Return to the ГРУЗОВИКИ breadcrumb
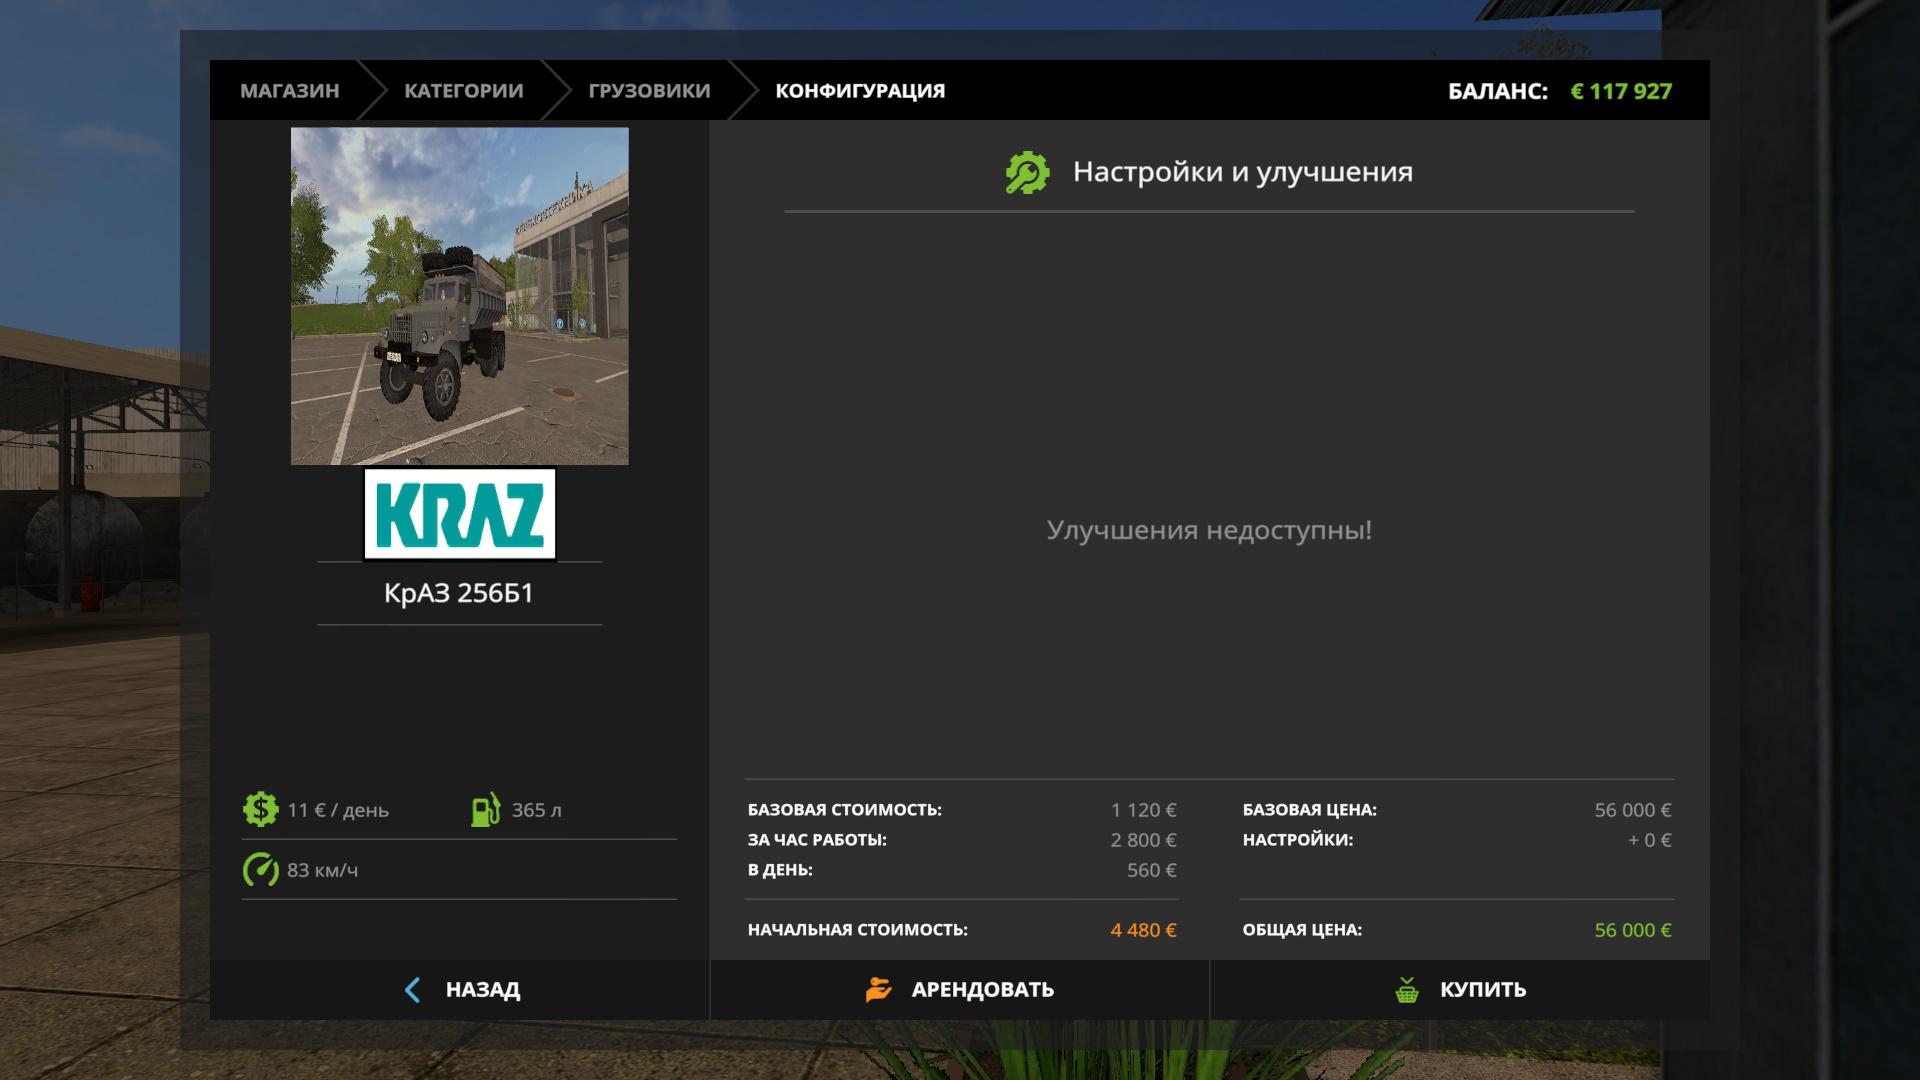The width and height of the screenshot is (1920, 1080). point(649,91)
